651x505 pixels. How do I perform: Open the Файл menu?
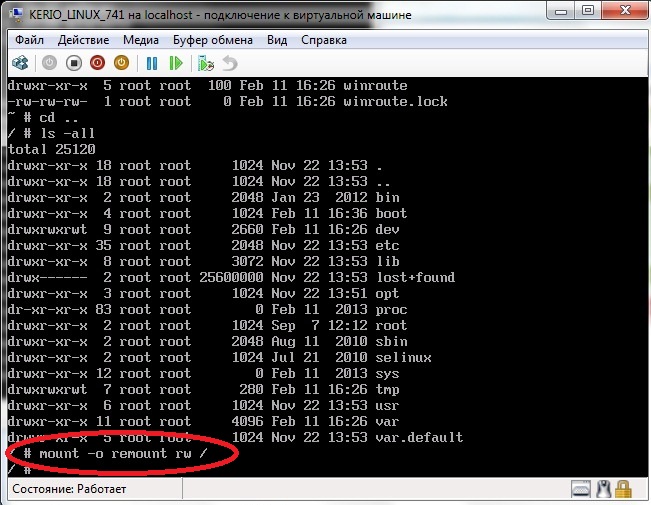point(29,40)
